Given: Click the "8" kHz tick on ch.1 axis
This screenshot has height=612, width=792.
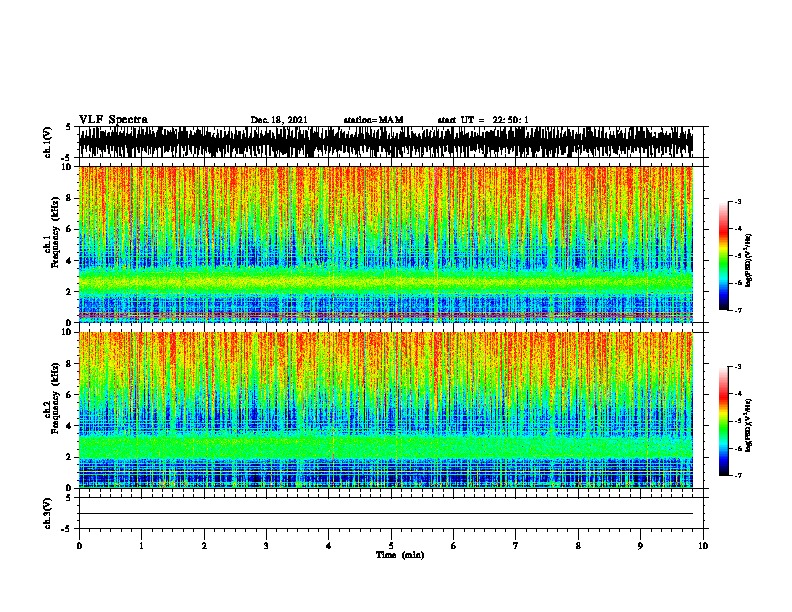Looking at the screenshot, I should pos(69,198).
